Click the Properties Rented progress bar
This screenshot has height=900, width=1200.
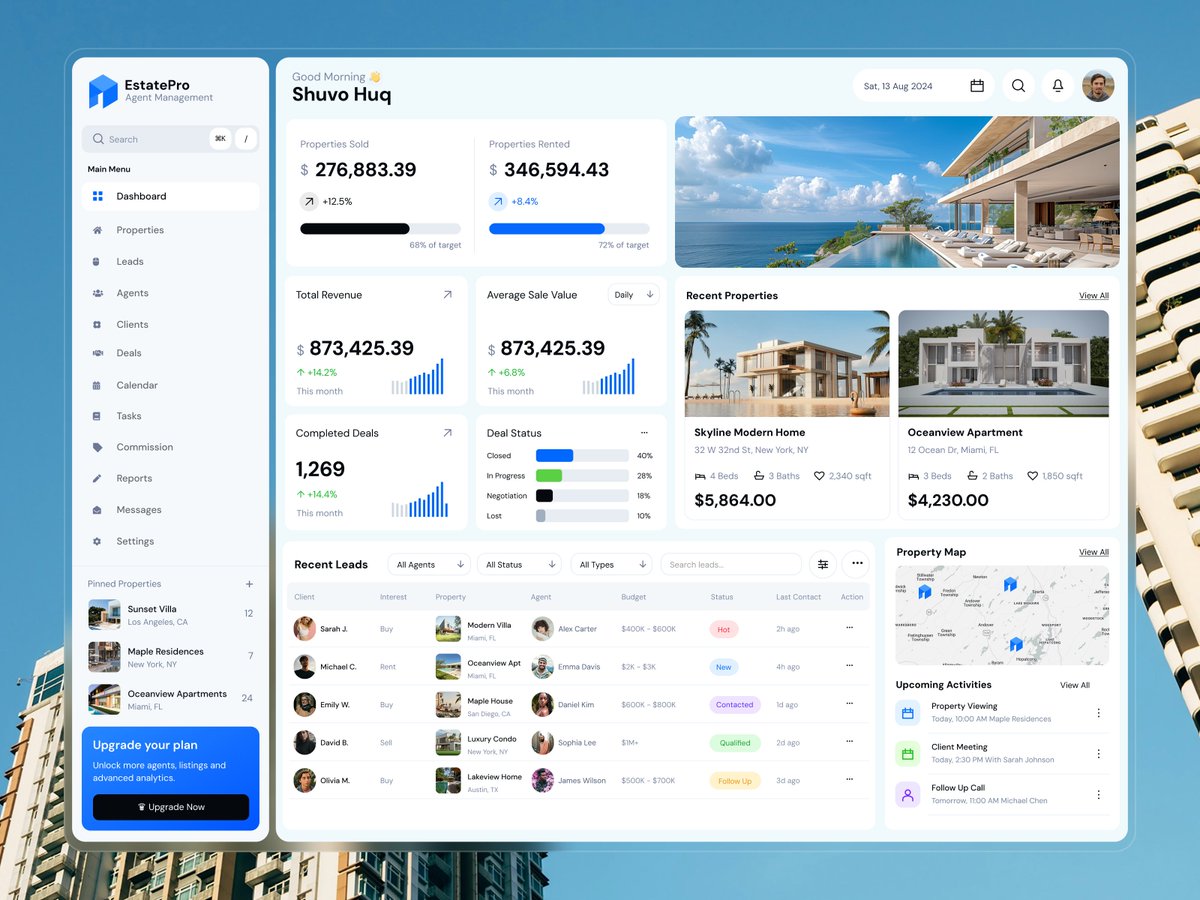(569, 229)
